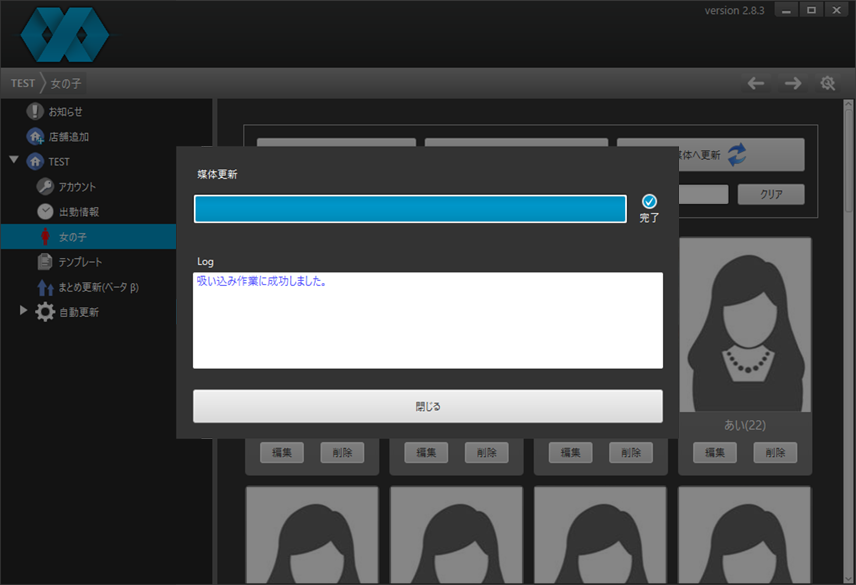The image size is (856, 585).
Task: Expand the 自動更新 tree node arrow
Action: (23, 310)
